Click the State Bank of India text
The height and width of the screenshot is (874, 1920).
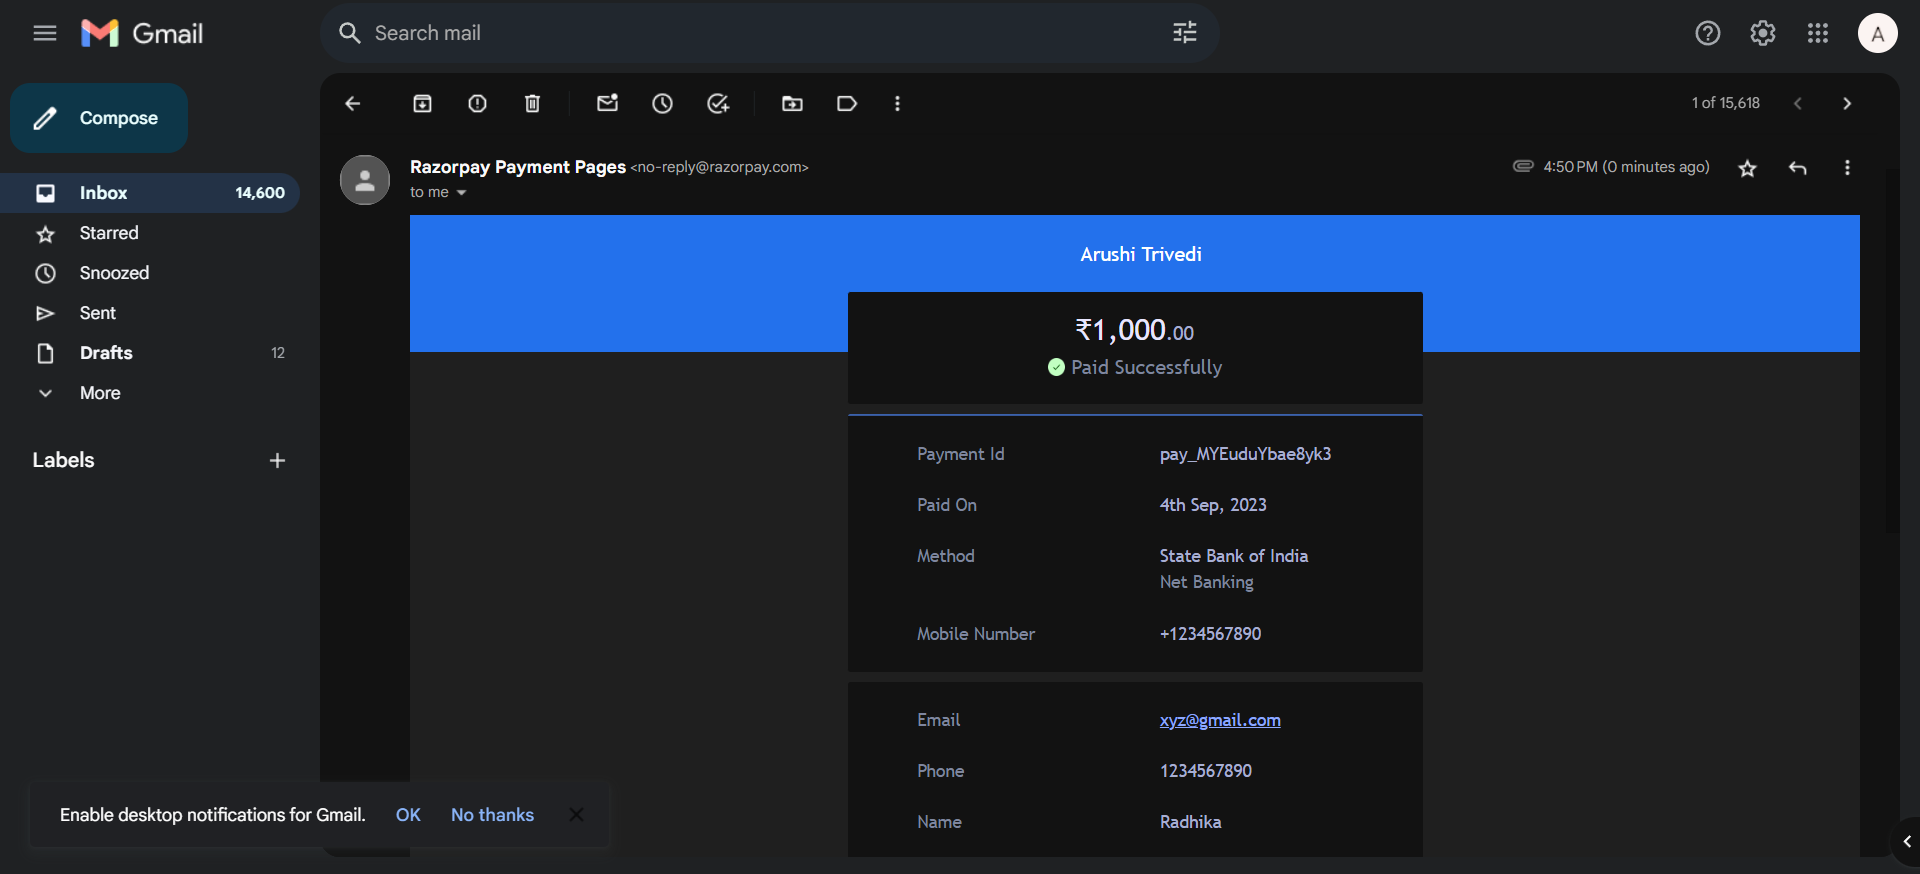[1233, 556]
